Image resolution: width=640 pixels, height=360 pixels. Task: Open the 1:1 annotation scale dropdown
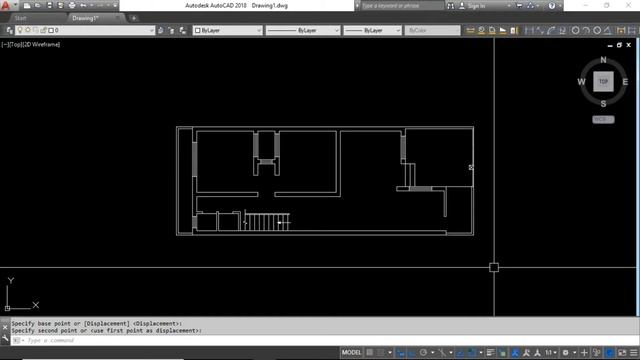pos(551,352)
